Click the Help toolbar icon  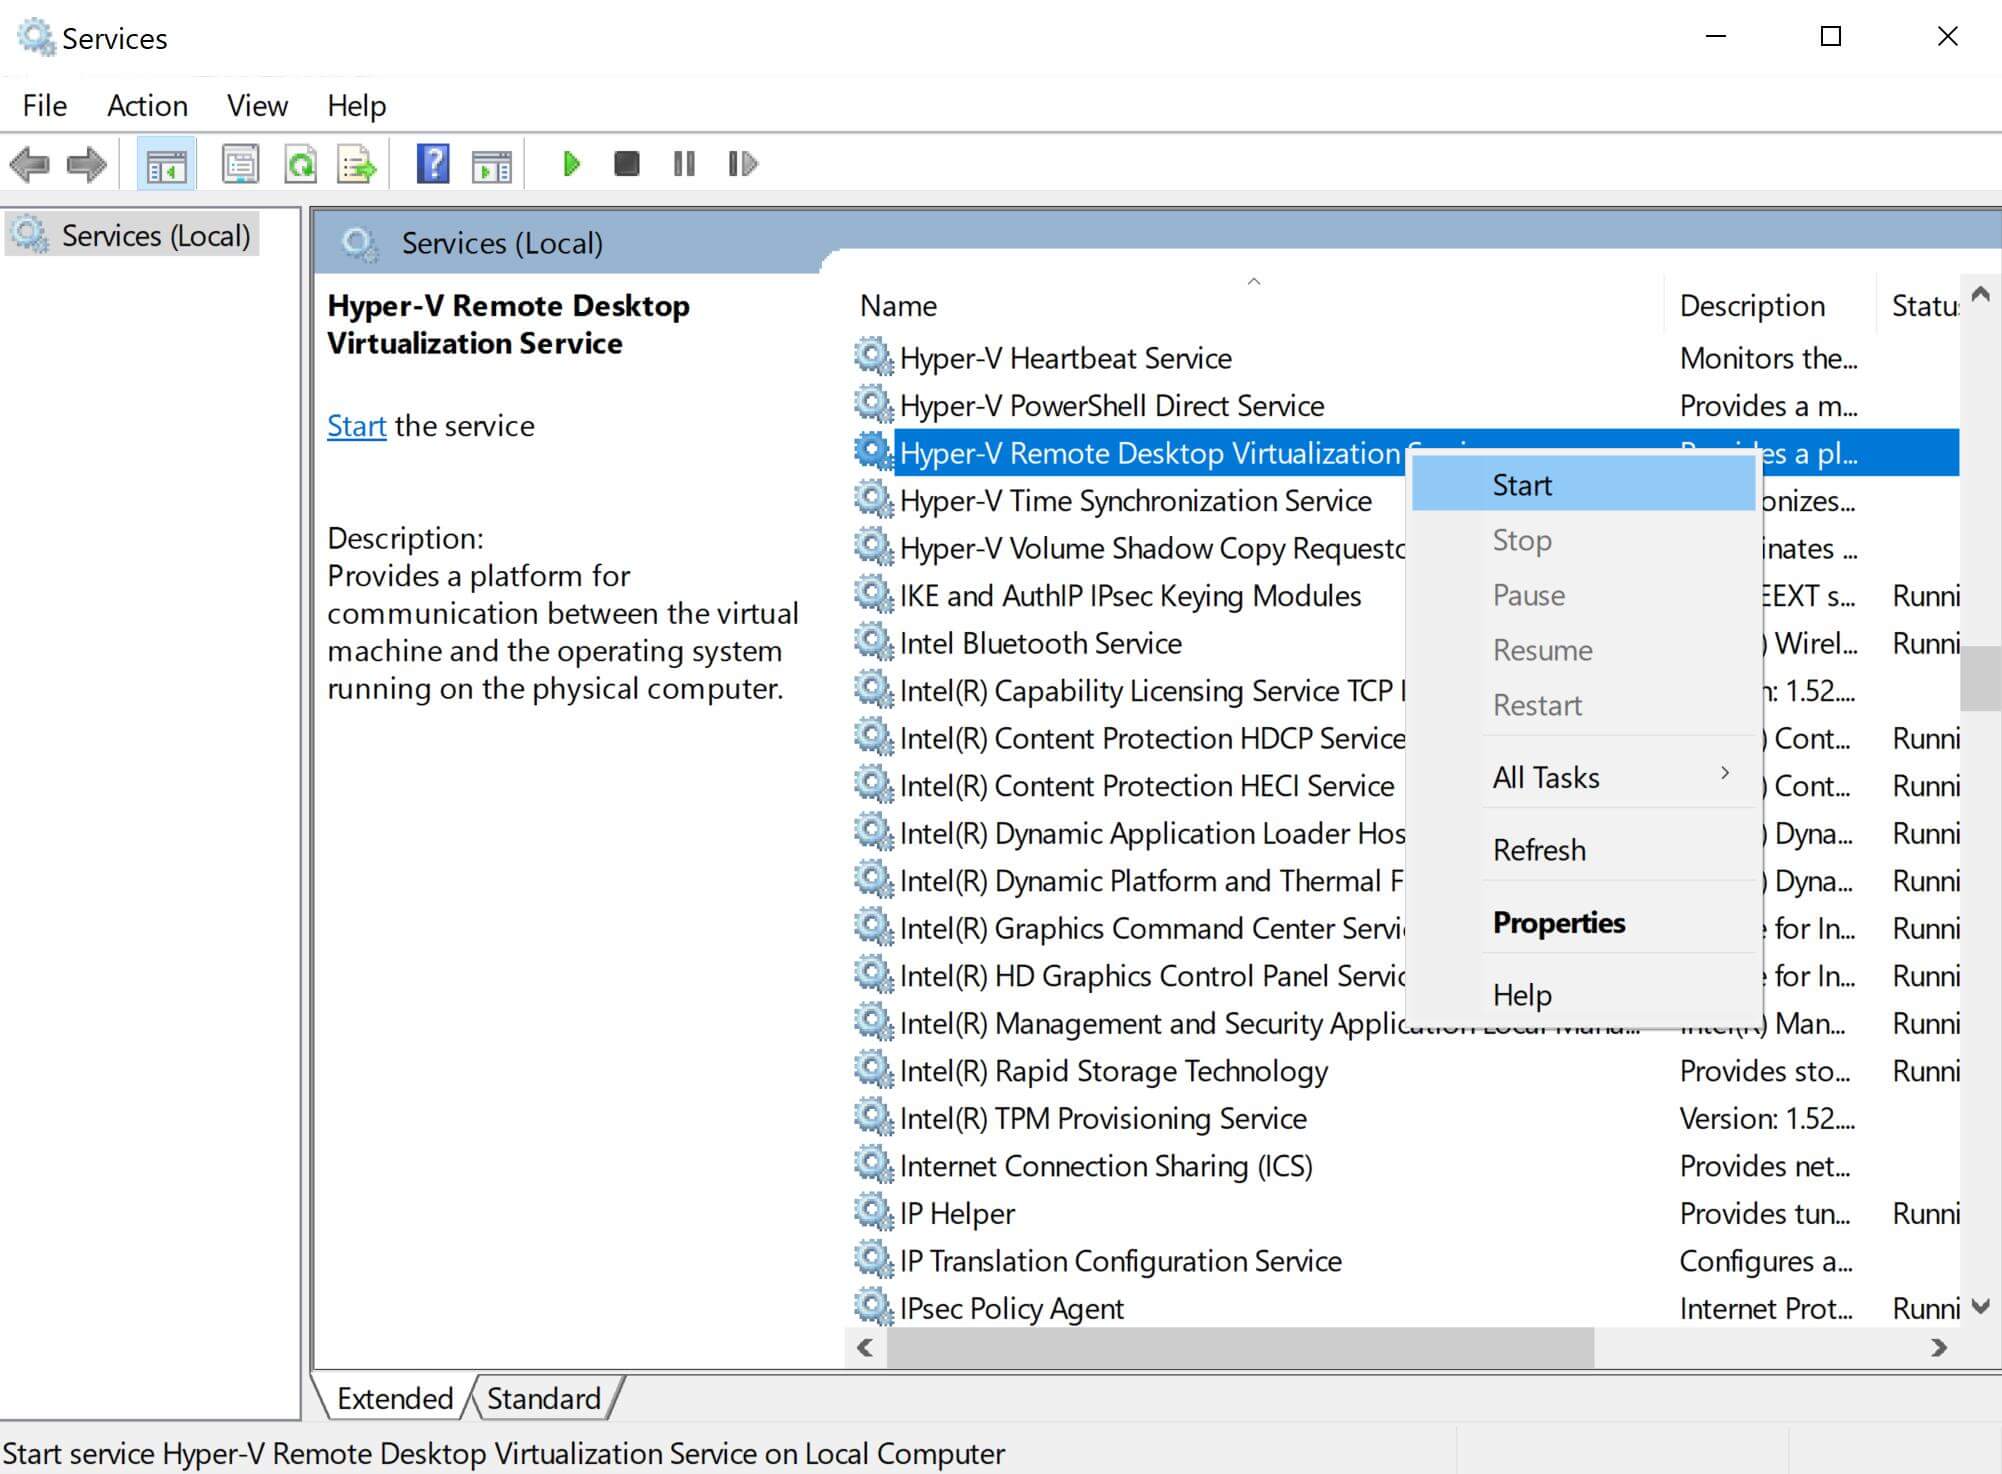tap(432, 165)
